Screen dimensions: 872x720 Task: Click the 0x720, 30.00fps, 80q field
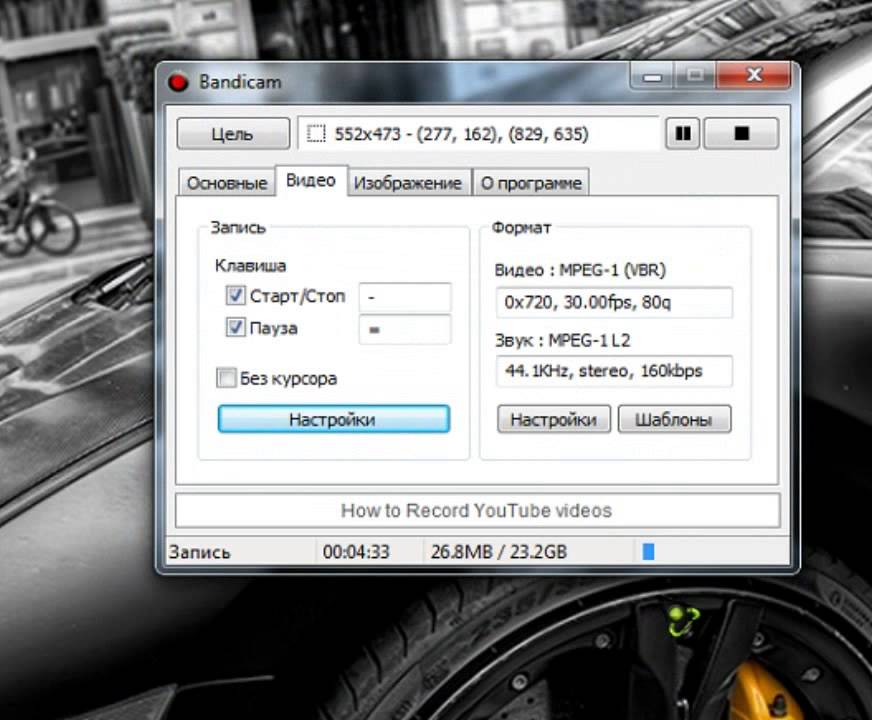click(x=614, y=302)
